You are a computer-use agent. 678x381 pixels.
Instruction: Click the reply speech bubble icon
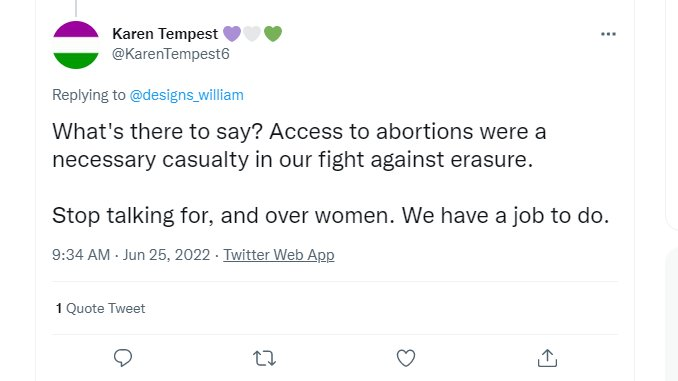[x=123, y=358]
